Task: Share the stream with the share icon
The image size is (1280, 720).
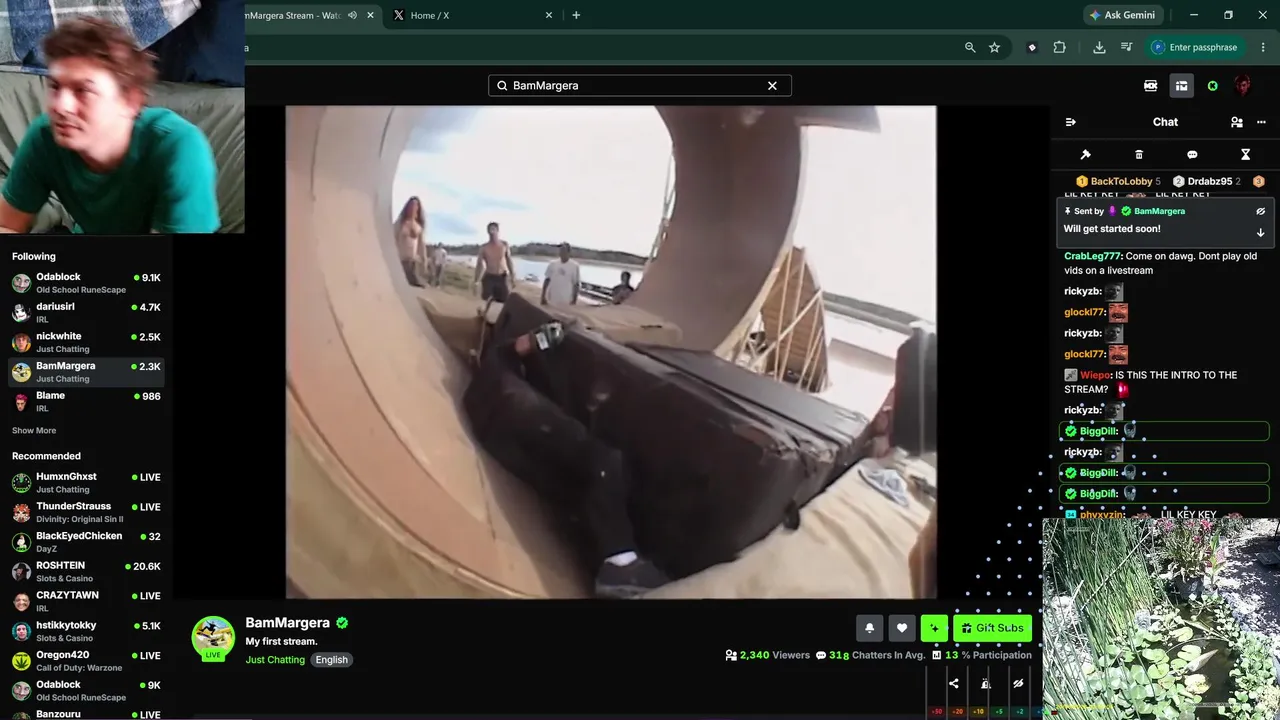Action: [x=954, y=684]
